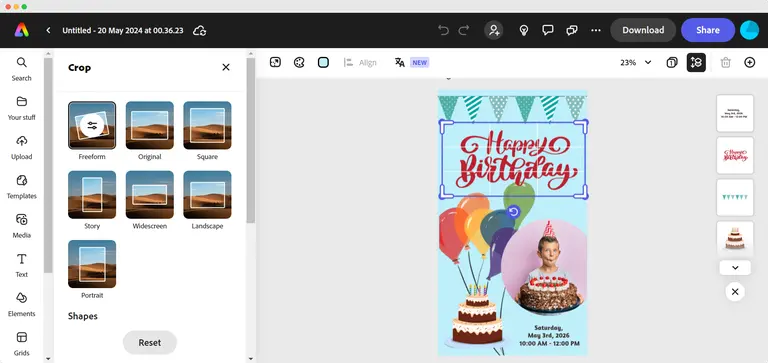Select the Original crop ratio
This screenshot has height=363, width=768.
[x=150, y=125]
